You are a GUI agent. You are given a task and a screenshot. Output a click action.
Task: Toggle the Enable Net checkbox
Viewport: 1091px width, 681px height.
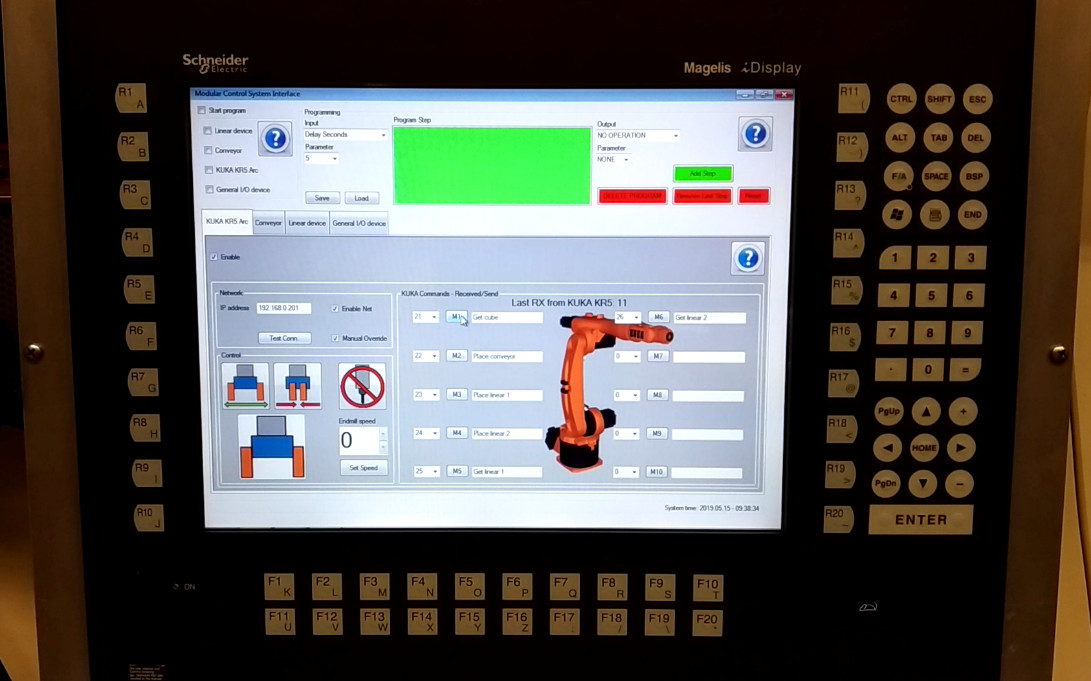335,308
